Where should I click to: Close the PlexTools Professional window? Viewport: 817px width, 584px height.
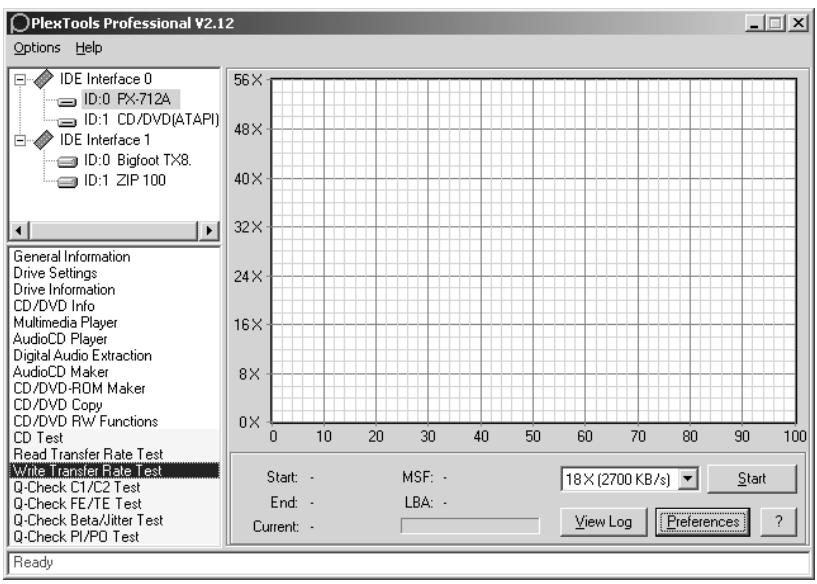[x=798, y=23]
